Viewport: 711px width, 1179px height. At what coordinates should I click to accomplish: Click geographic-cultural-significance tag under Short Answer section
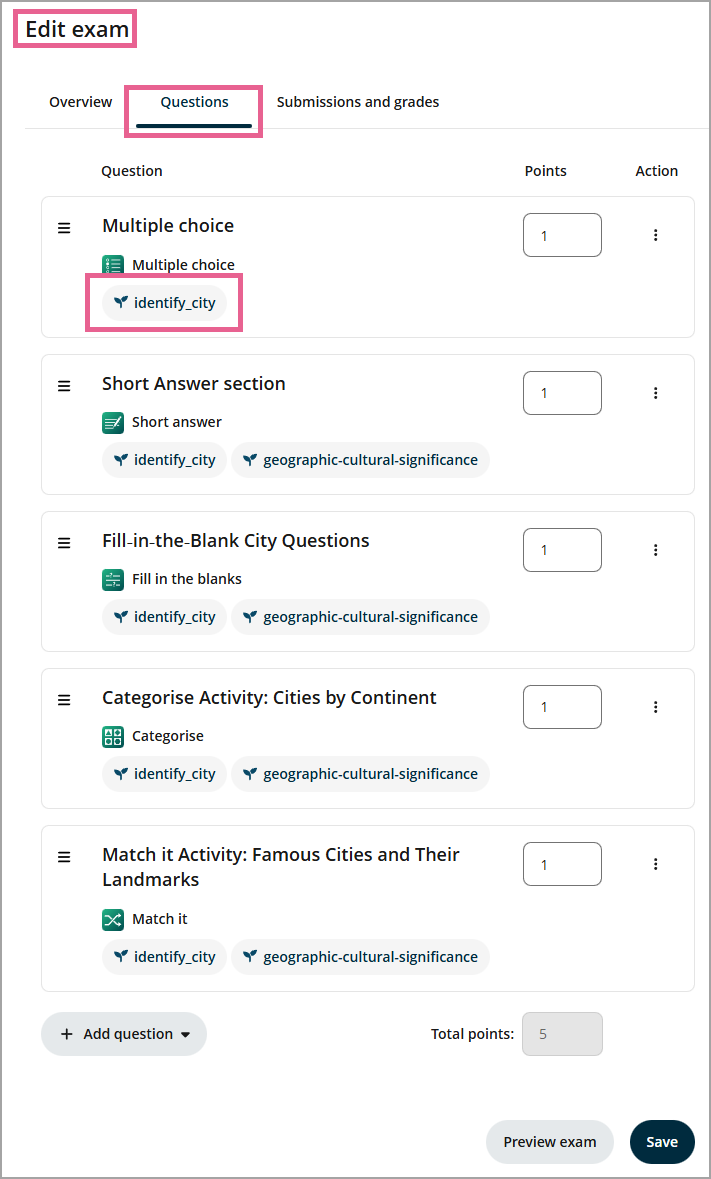pyautogui.click(x=360, y=461)
